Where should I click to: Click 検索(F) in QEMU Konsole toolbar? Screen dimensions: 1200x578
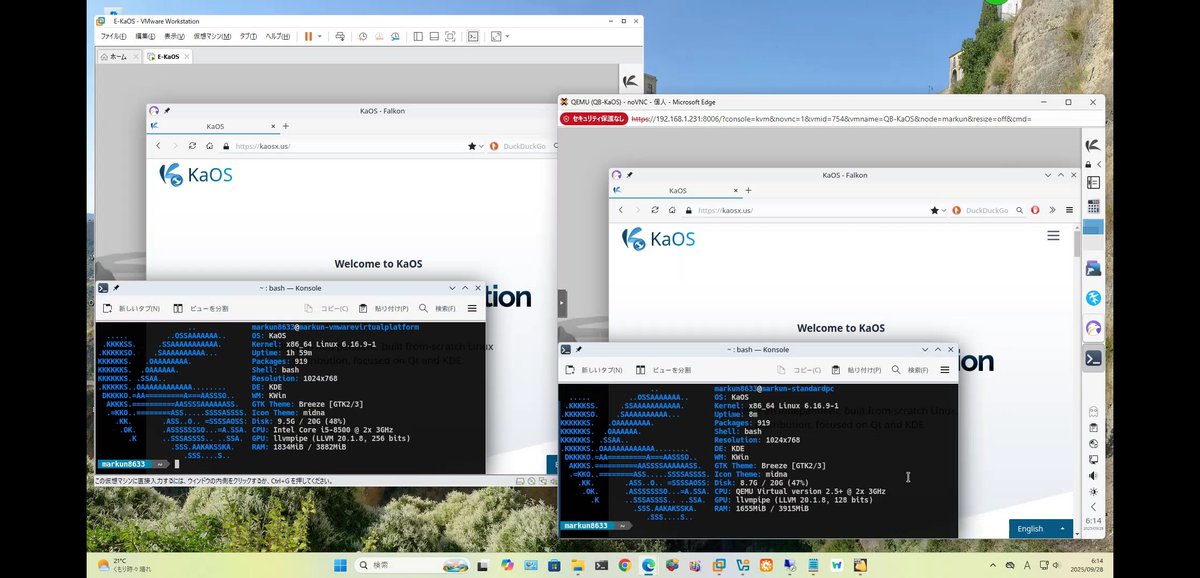pyautogui.click(x=909, y=370)
